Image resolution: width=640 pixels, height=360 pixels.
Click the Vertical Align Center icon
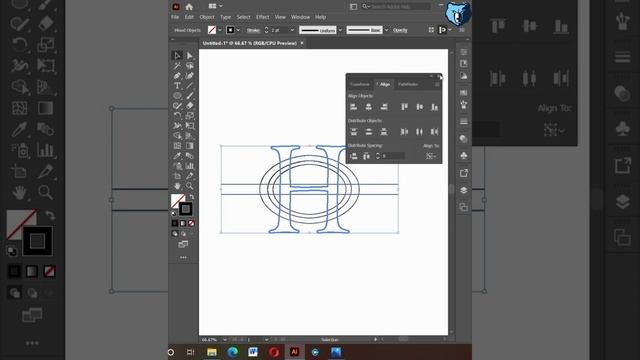click(x=419, y=107)
